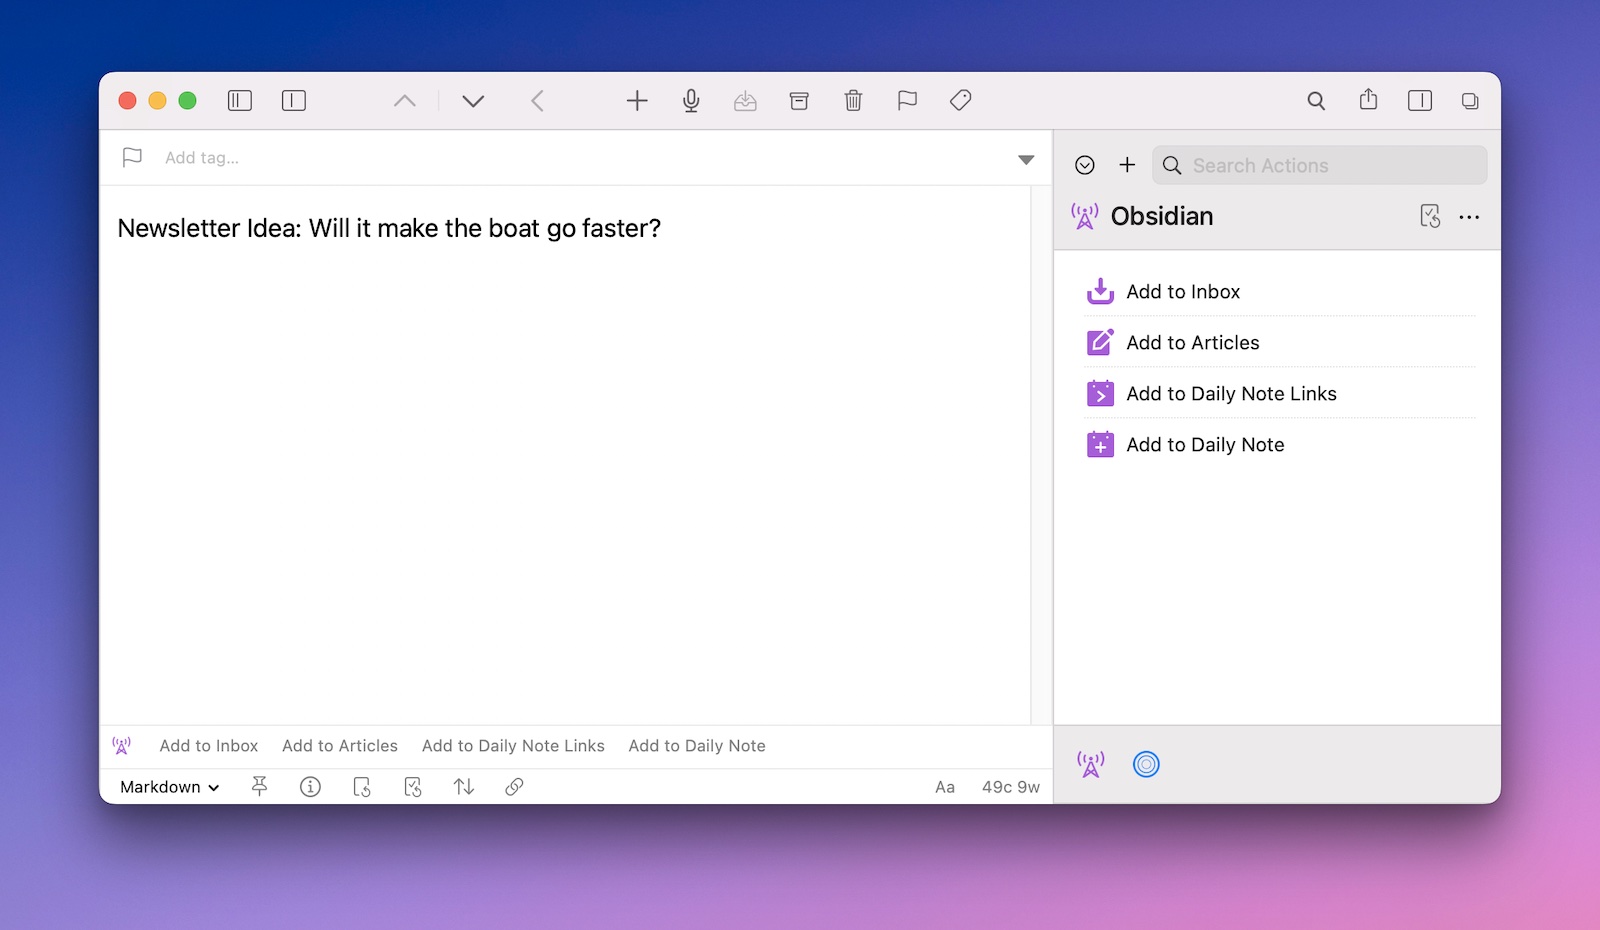Toggle the flag next to Add tag
Screen dimensions: 1600x930
132,157
